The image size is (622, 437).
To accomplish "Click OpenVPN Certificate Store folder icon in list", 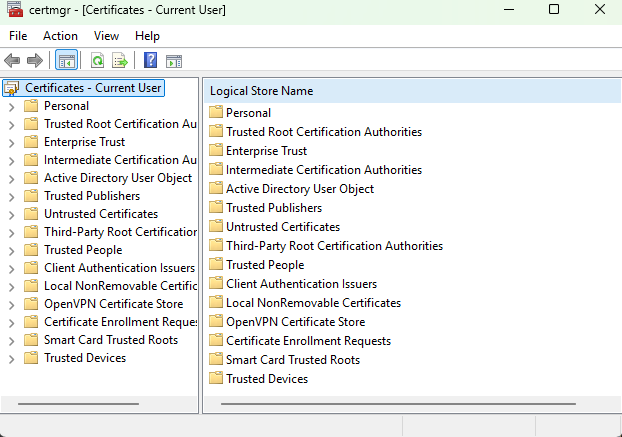I will pos(216,321).
